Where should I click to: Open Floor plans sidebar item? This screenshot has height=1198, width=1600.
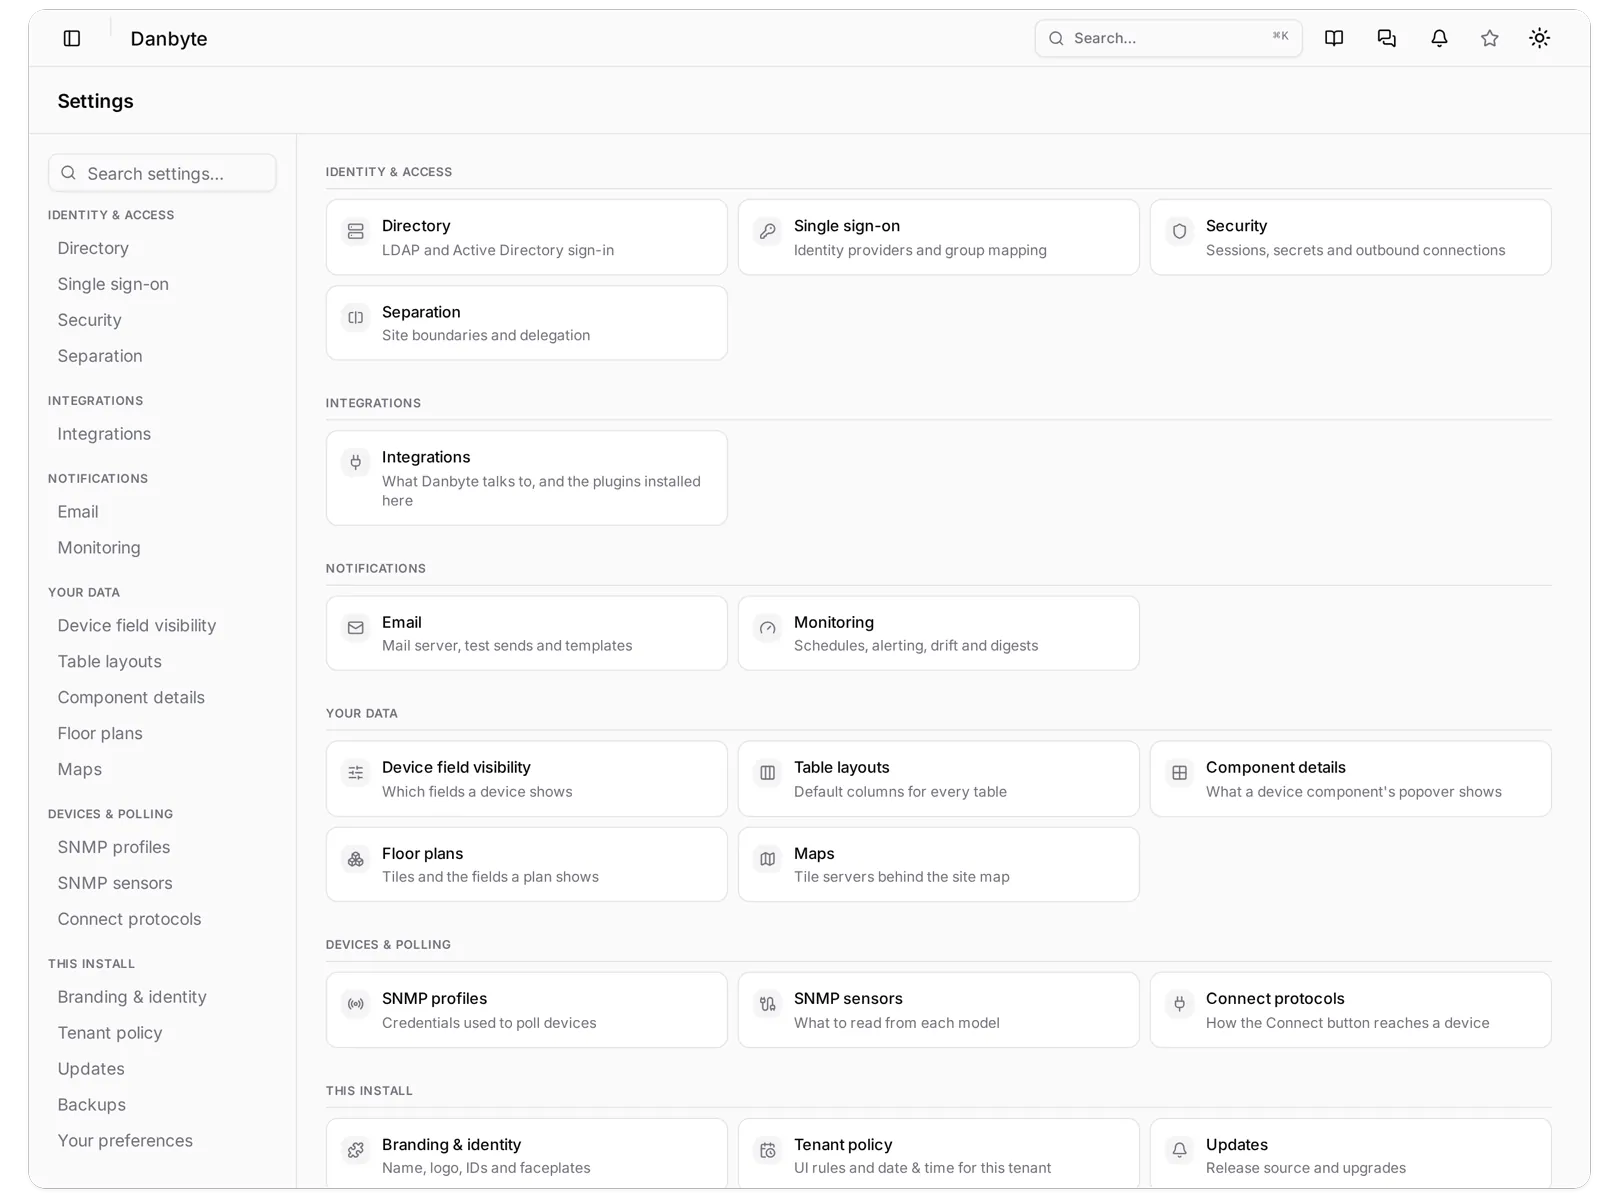100,734
